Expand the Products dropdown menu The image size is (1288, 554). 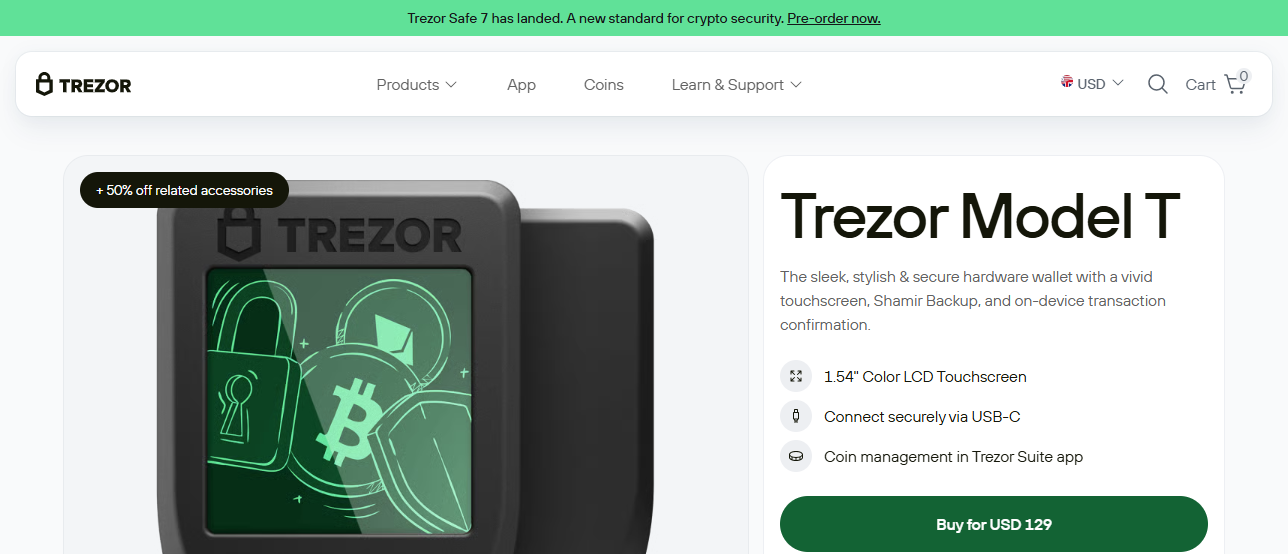click(x=416, y=85)
